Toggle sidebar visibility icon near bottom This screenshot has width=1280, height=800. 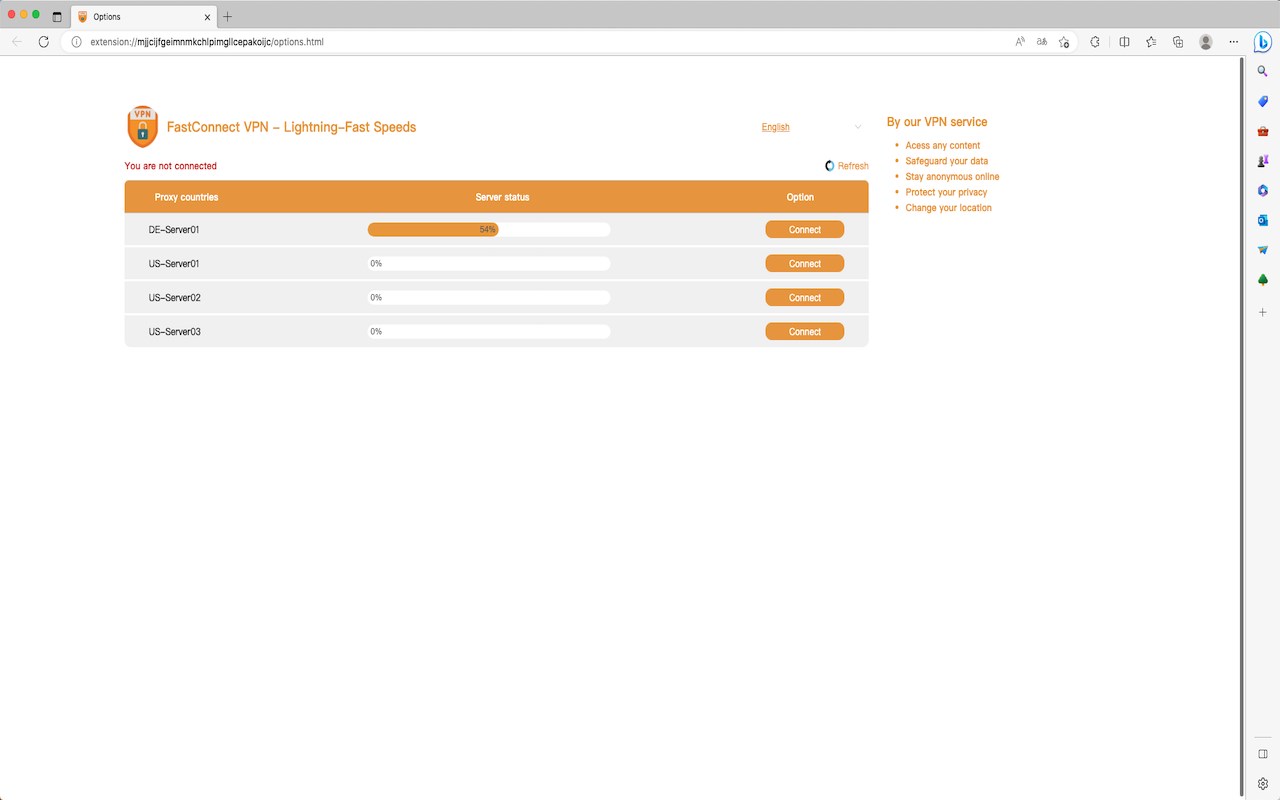point(1263,754)
